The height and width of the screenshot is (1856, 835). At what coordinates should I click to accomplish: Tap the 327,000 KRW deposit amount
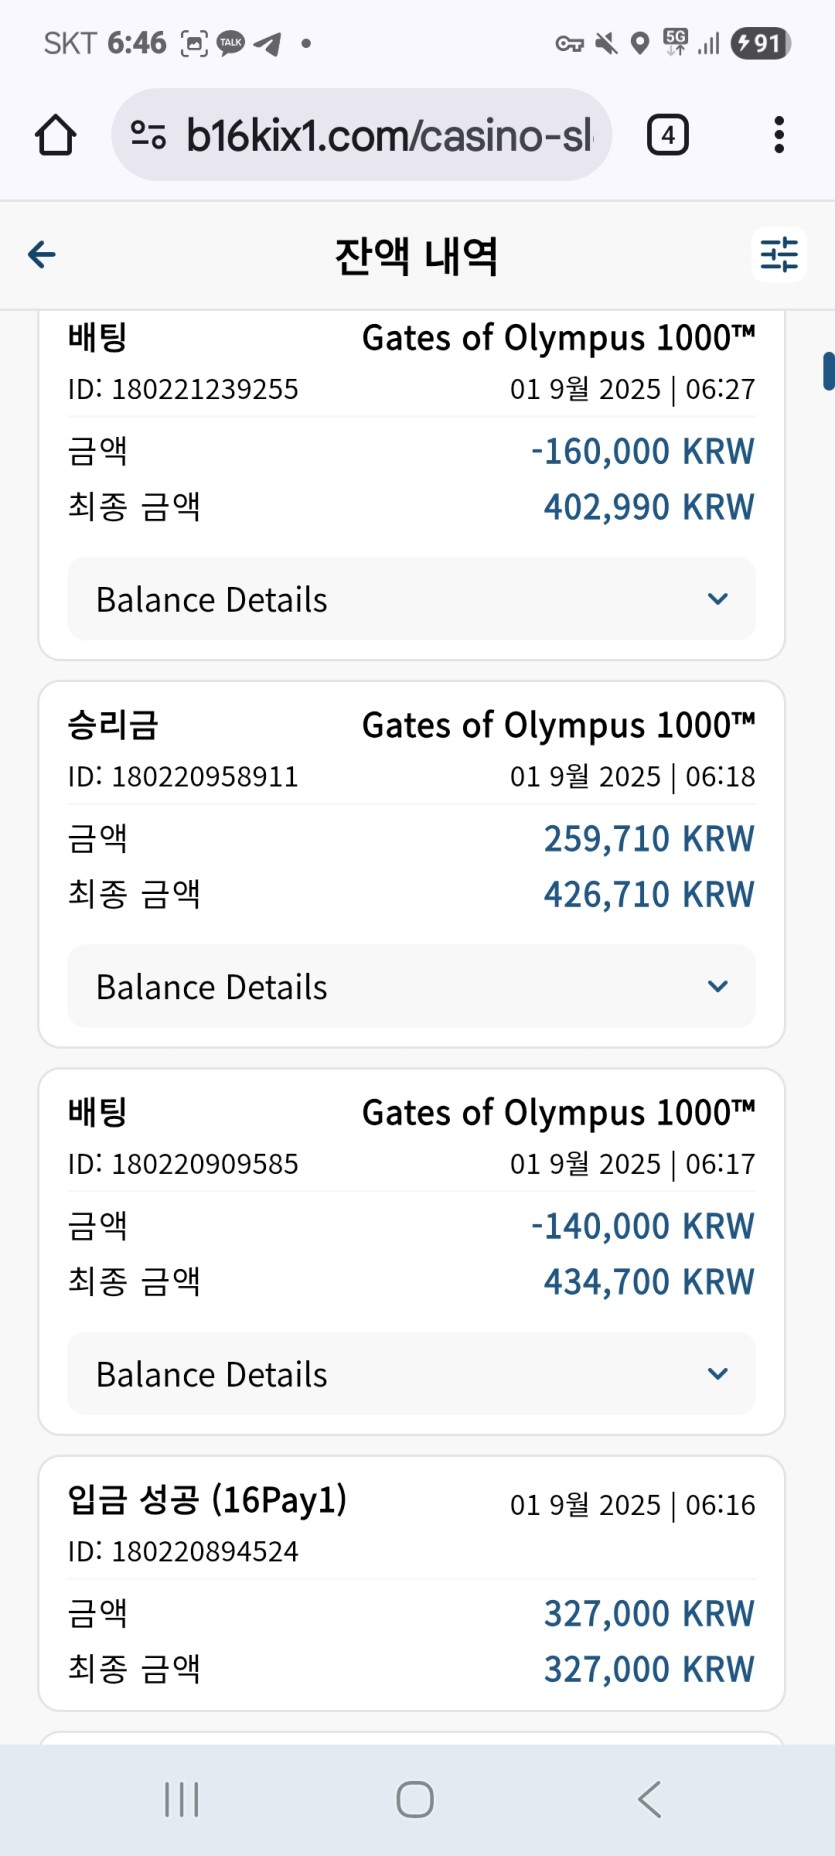pyautogui.click(x=649, y=1613)
